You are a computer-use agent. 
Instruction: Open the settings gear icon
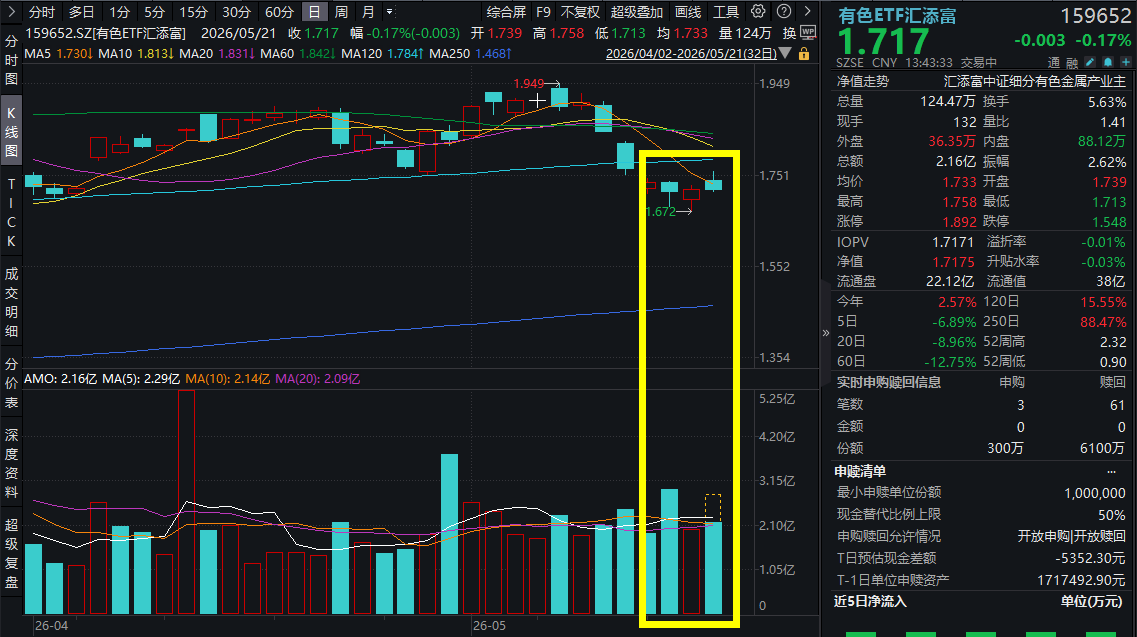758,11
